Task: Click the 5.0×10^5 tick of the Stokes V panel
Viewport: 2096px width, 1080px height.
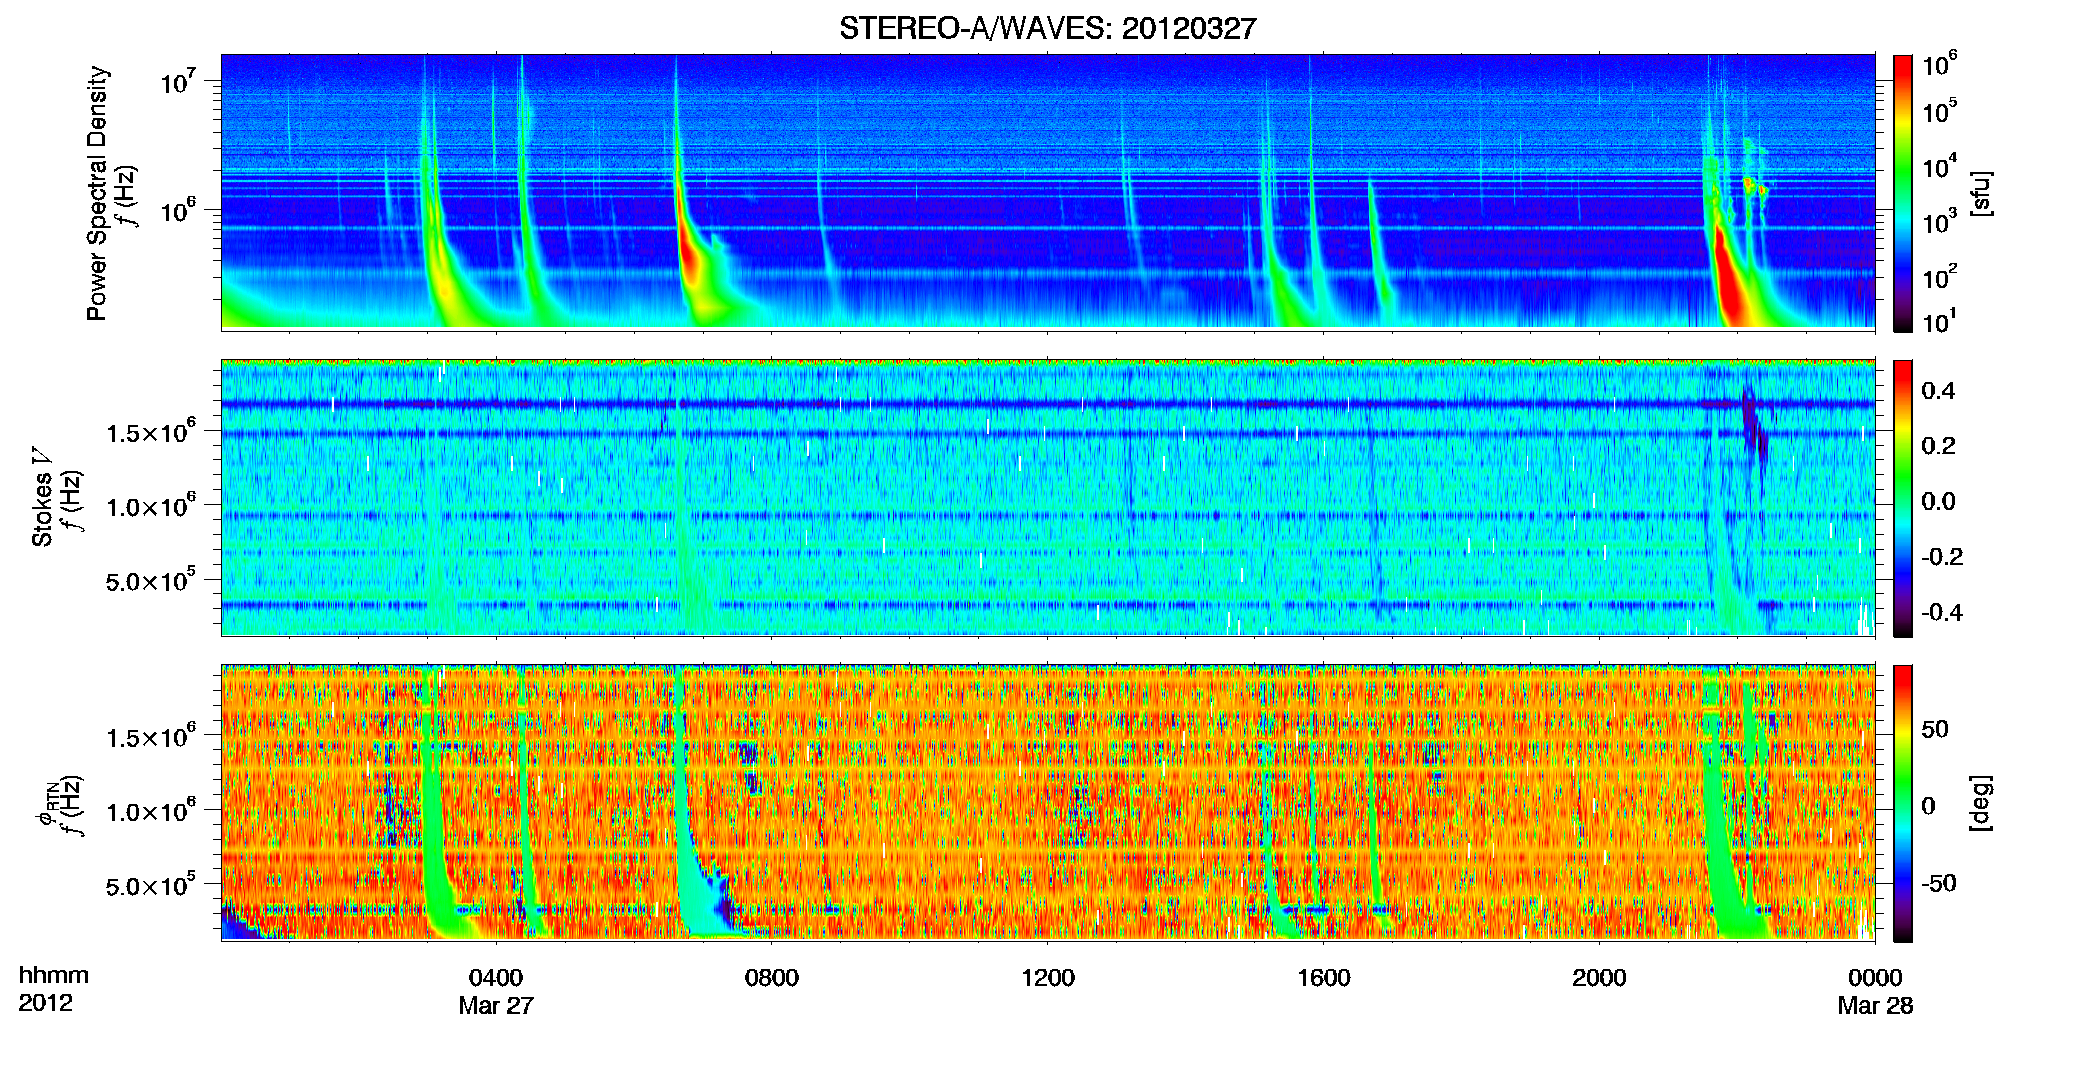Action: pyautogui.click(x=150, y=580)
